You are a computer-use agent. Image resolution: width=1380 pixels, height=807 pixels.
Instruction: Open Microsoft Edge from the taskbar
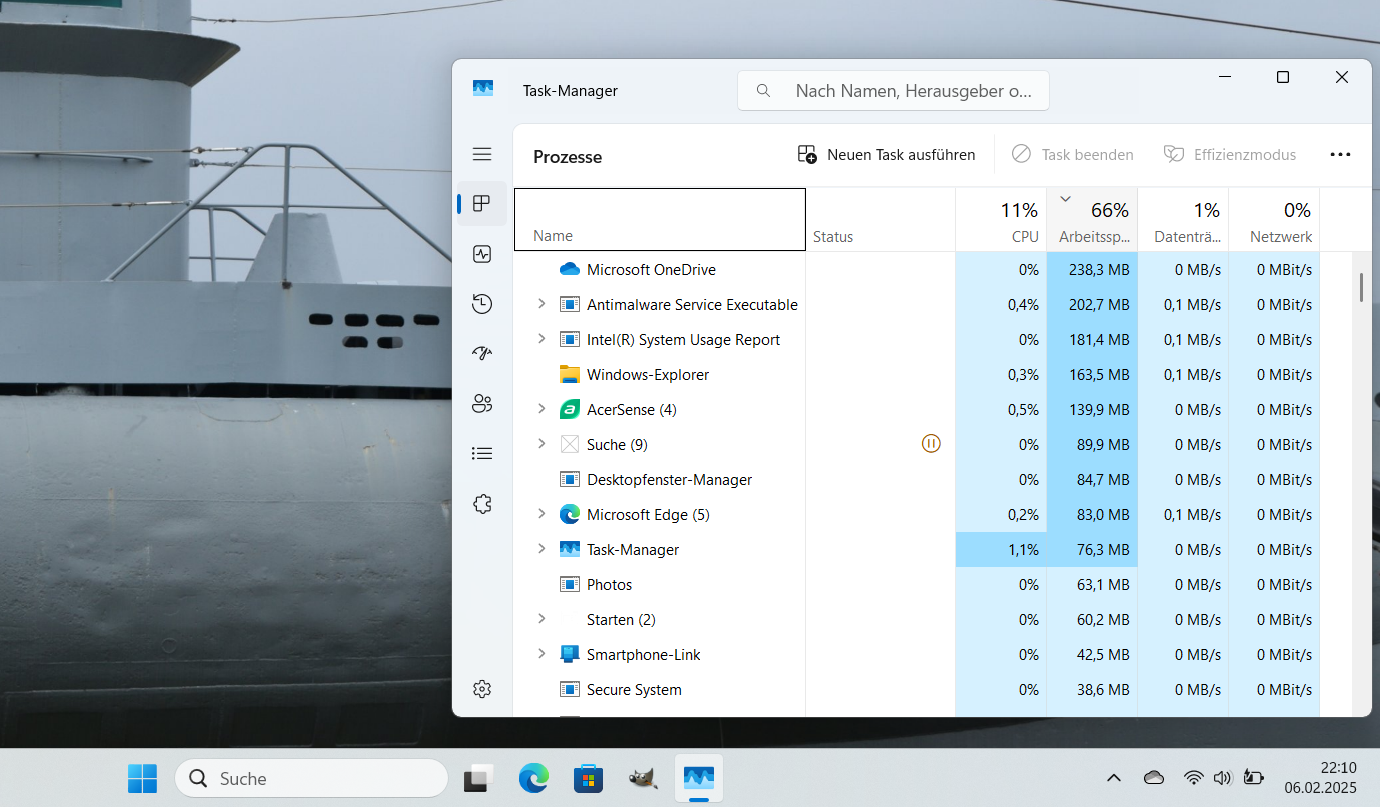(533, 778)
